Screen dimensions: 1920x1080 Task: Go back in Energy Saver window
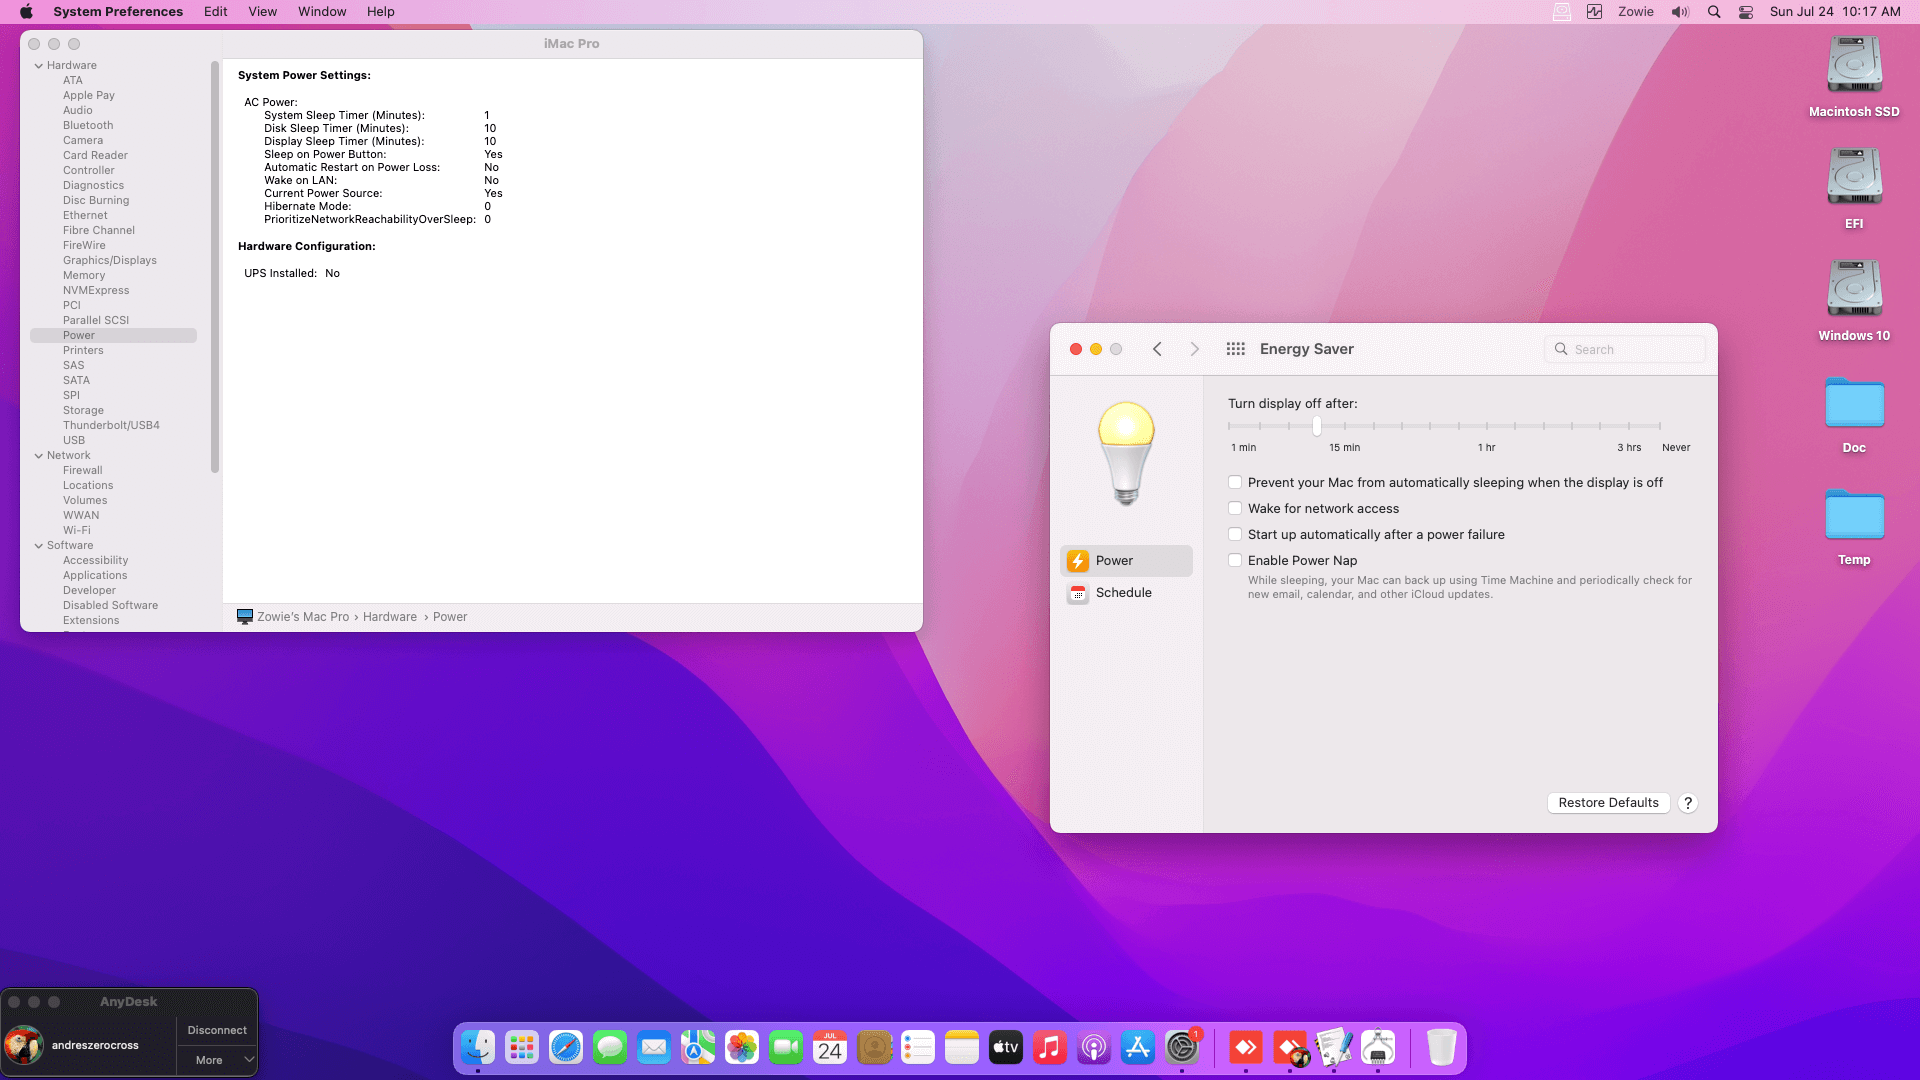1157,349
